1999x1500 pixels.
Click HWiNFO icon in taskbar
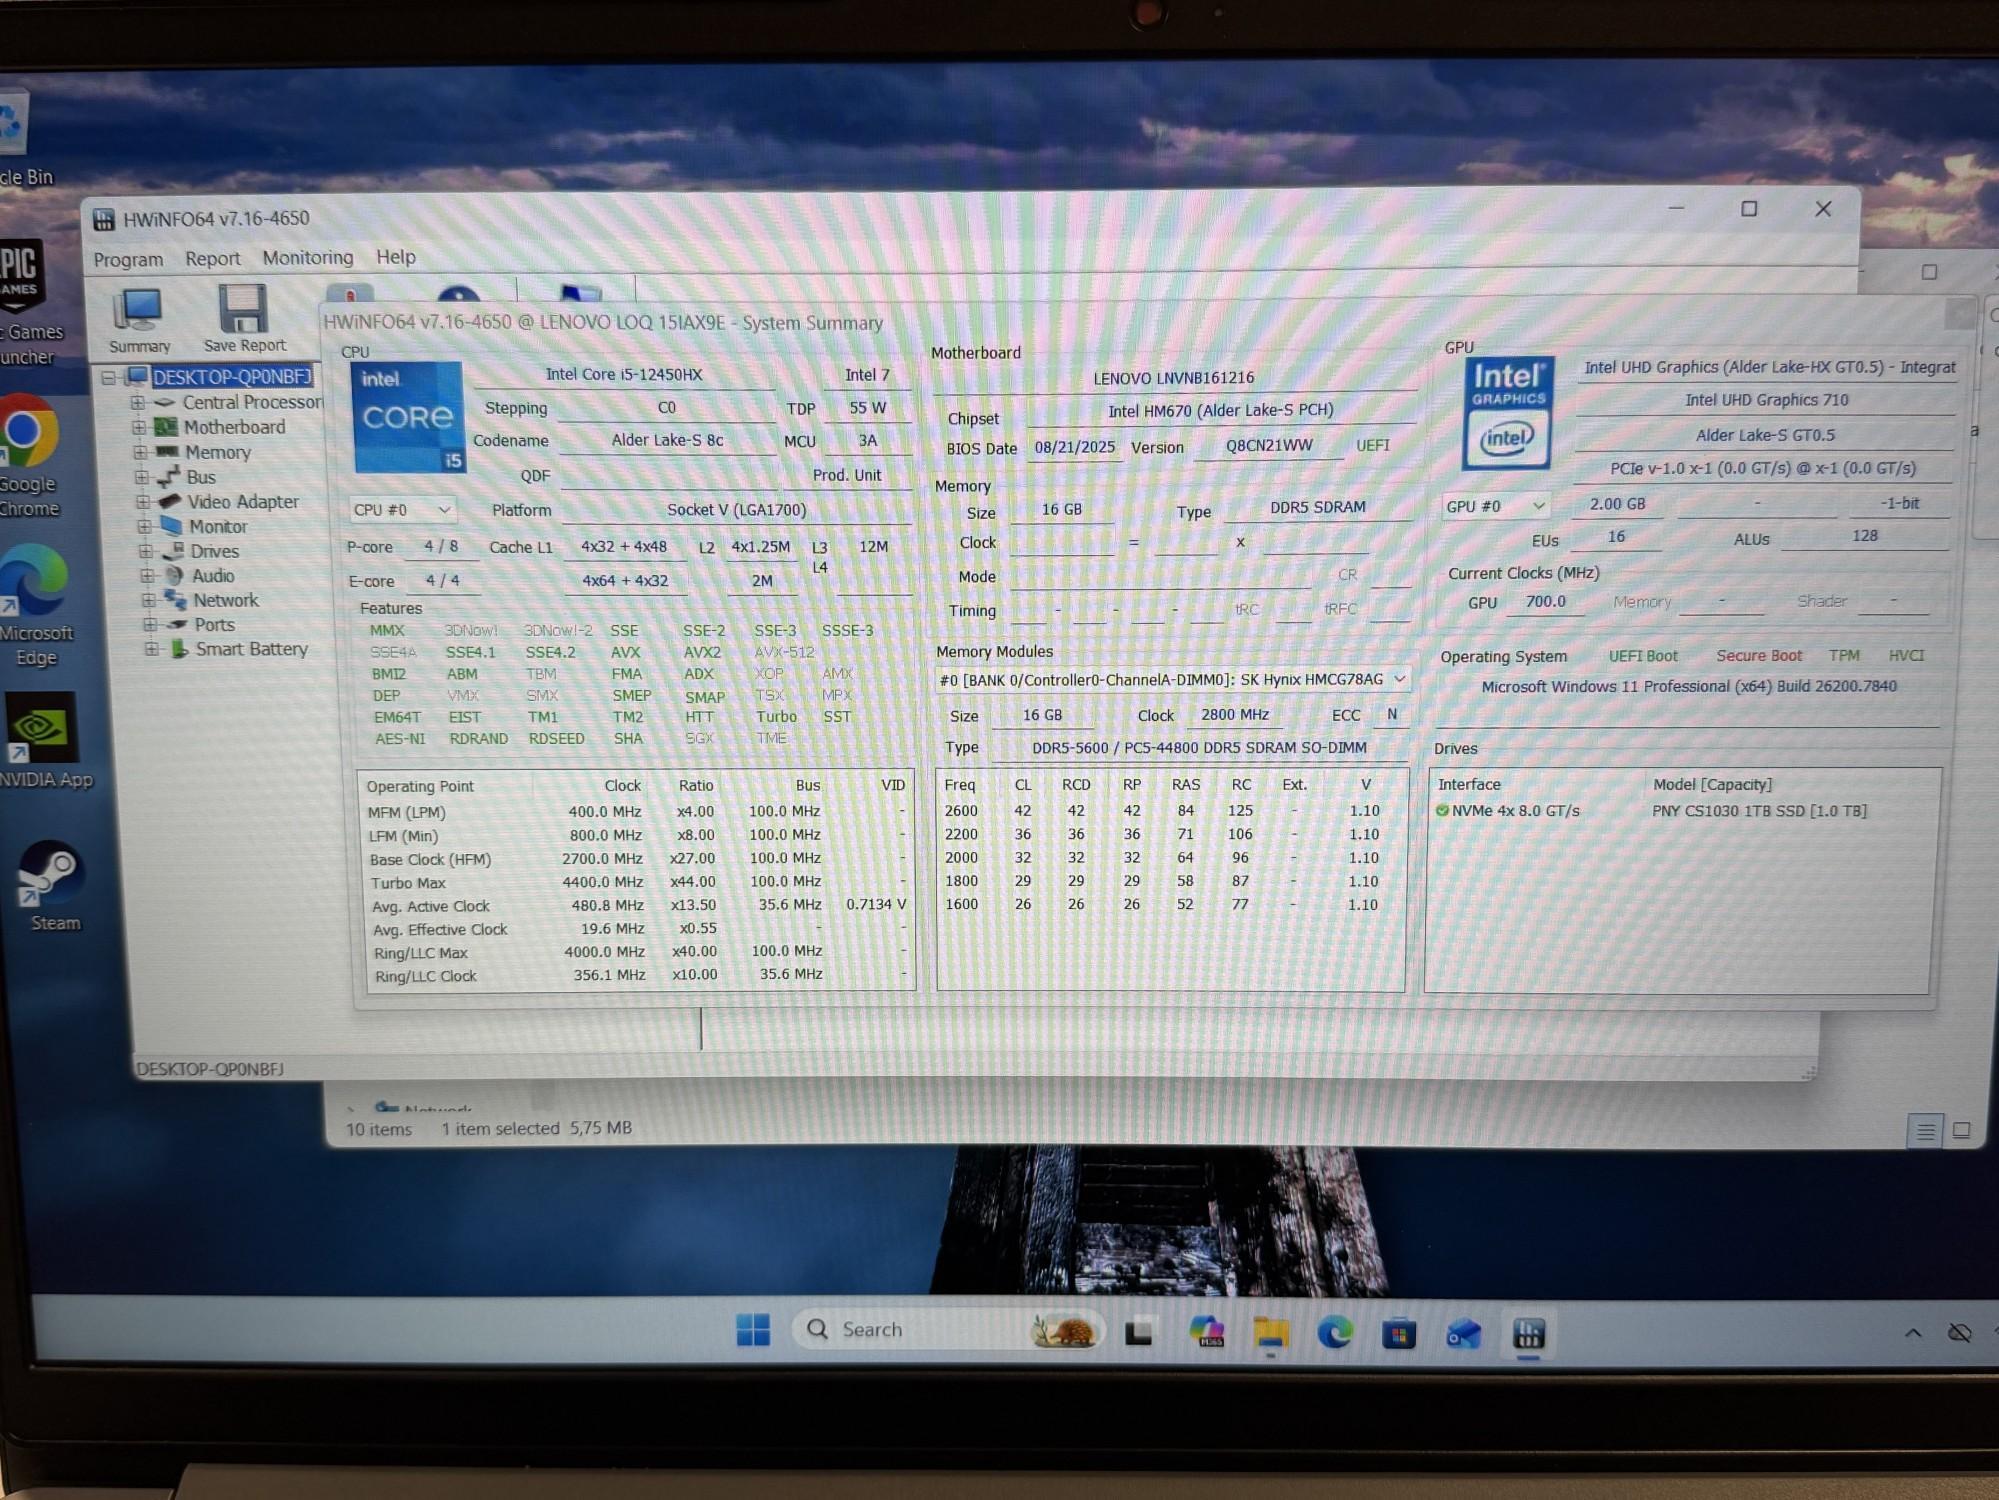click(x=1528, y=1333)
